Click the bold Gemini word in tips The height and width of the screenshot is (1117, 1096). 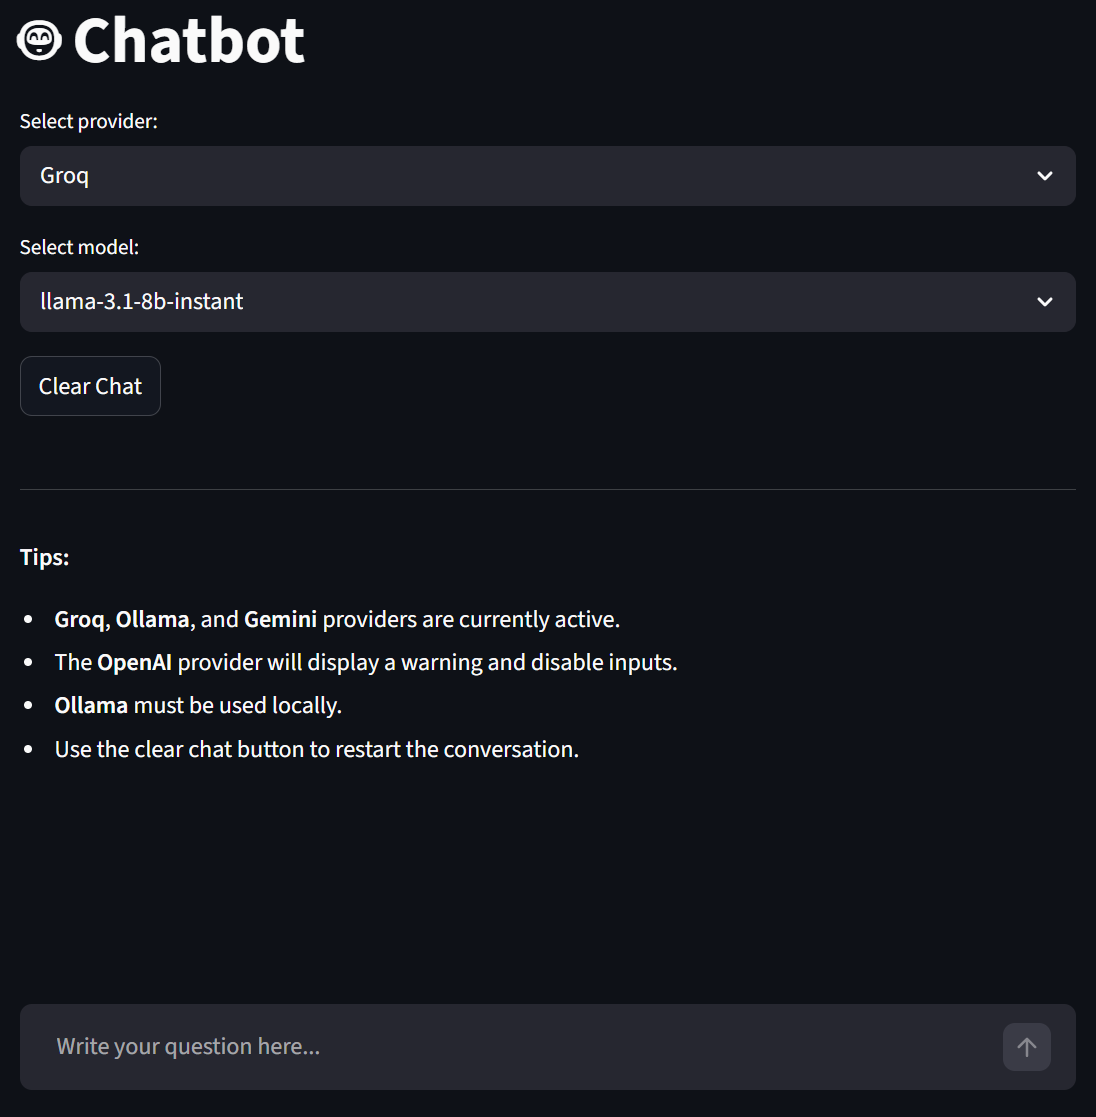click(x=281, y=620)
